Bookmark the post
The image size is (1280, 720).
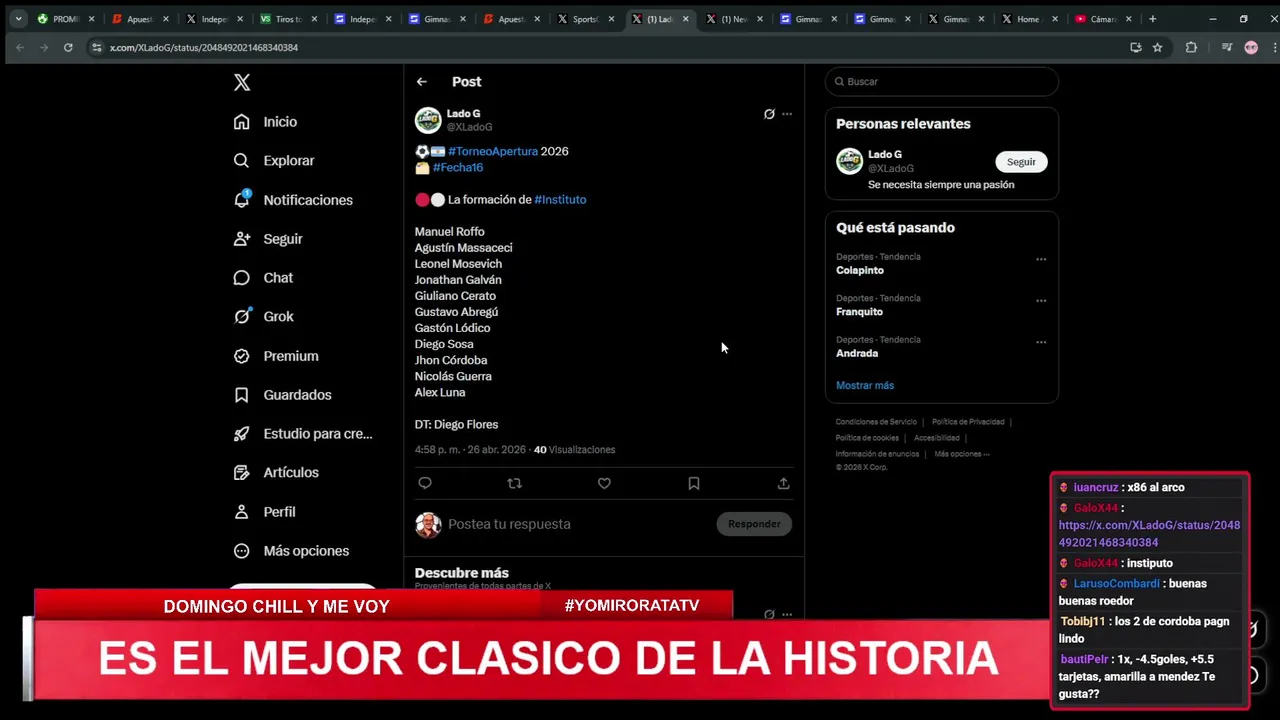[694, 484]
